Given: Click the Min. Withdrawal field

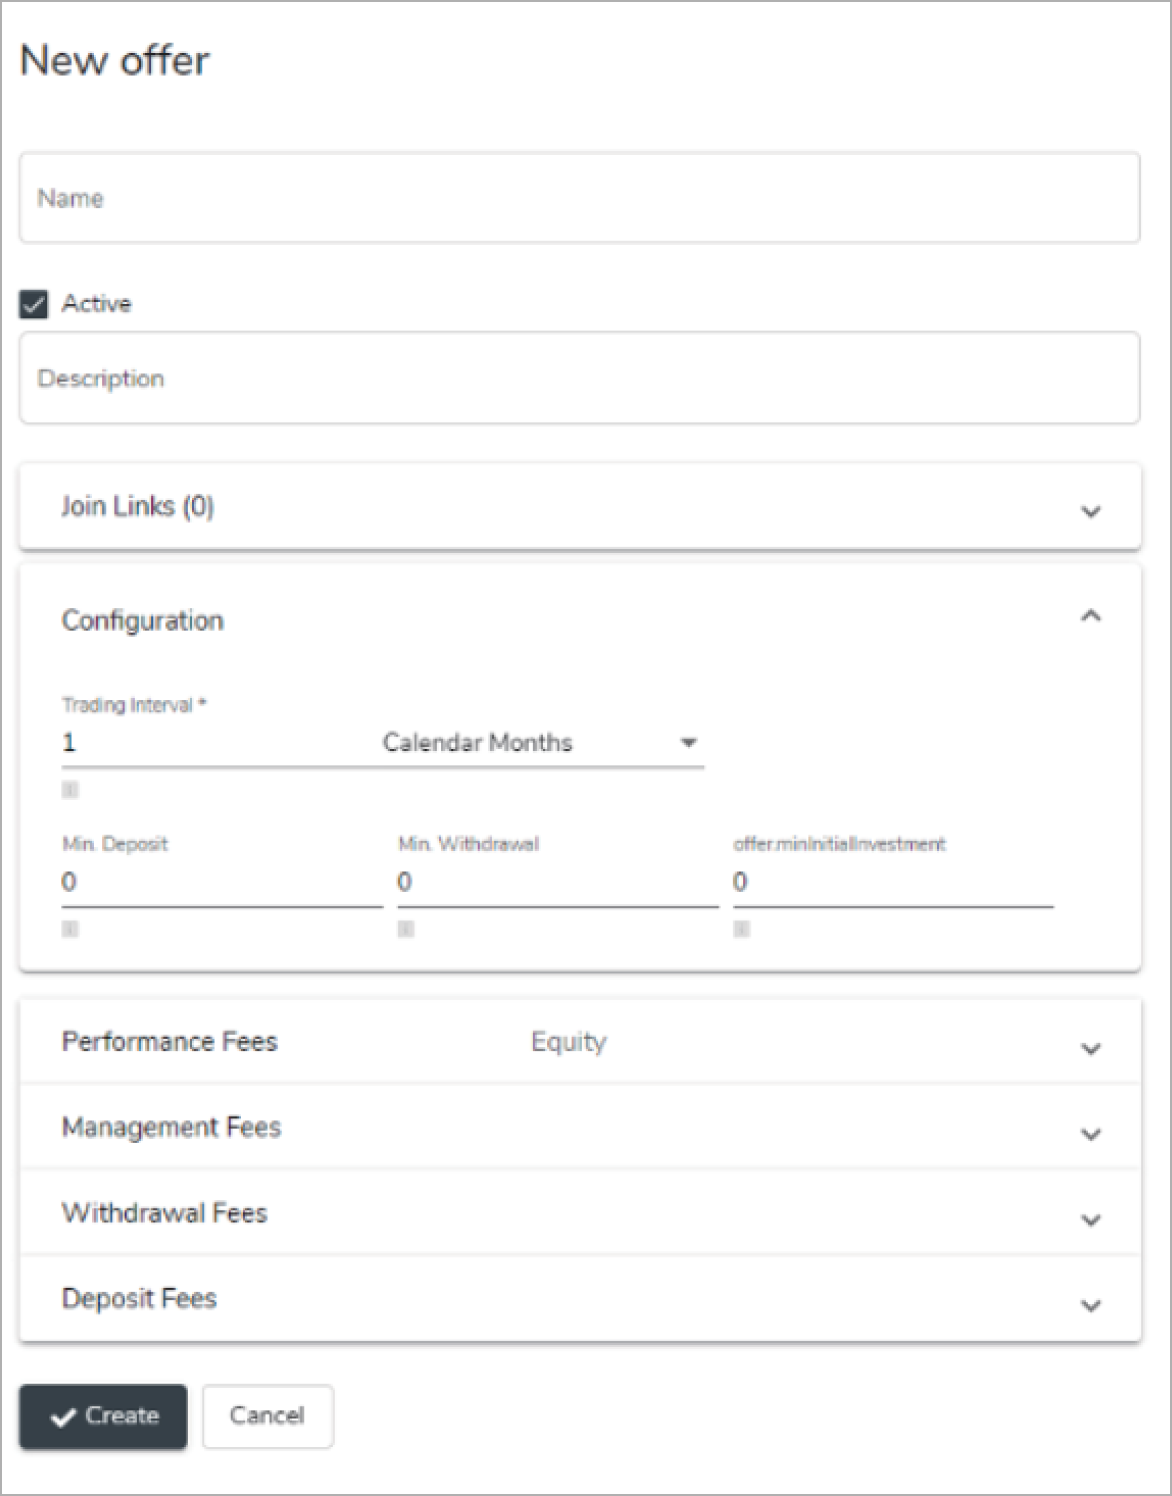Looking at the screenshot, I should (x=557, y=882).
